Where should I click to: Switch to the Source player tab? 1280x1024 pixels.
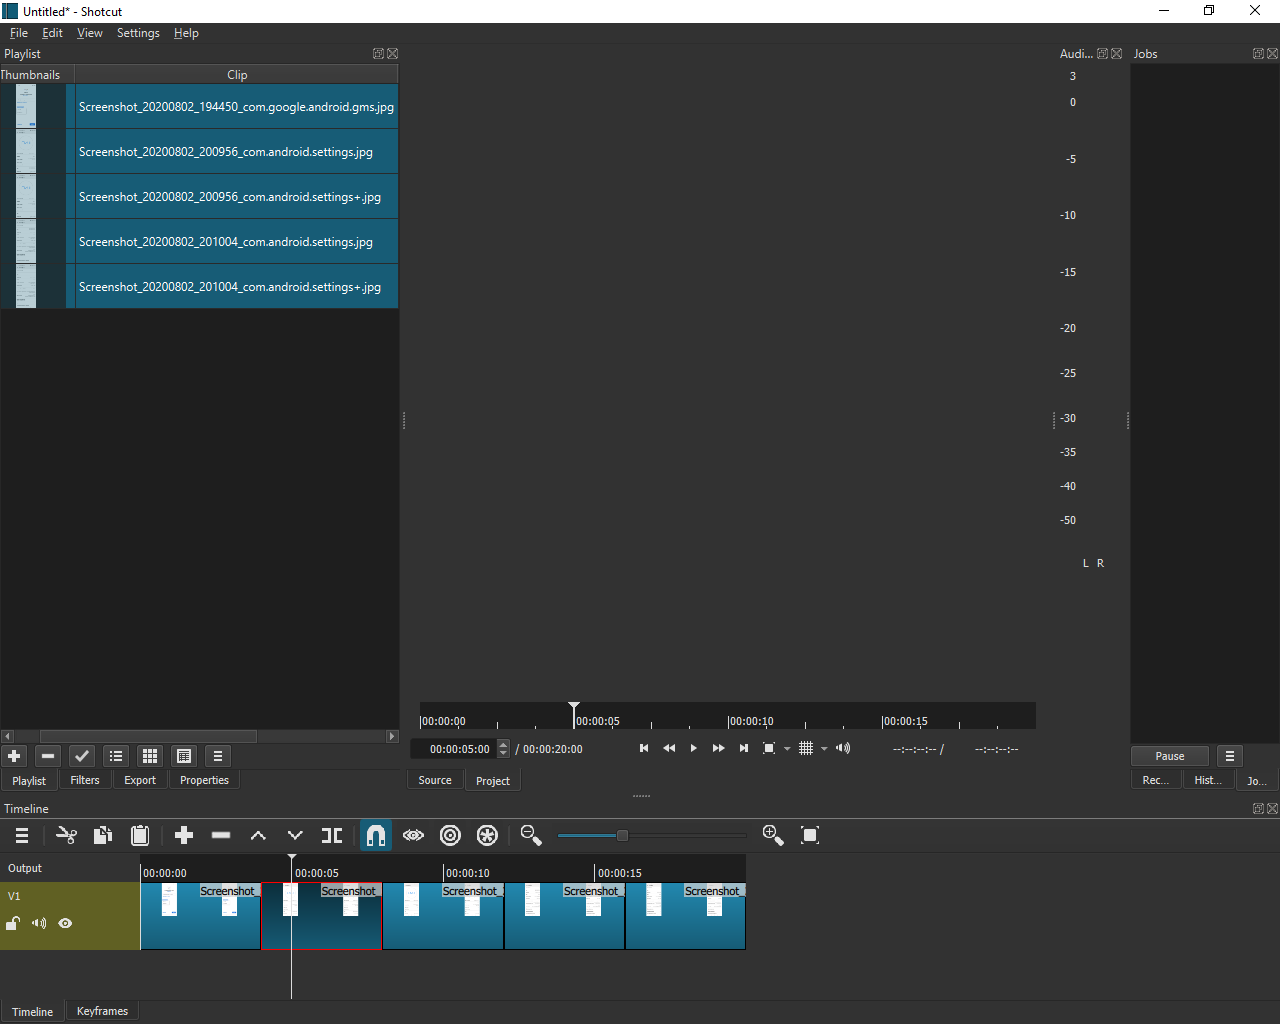[x=435, y=779]
